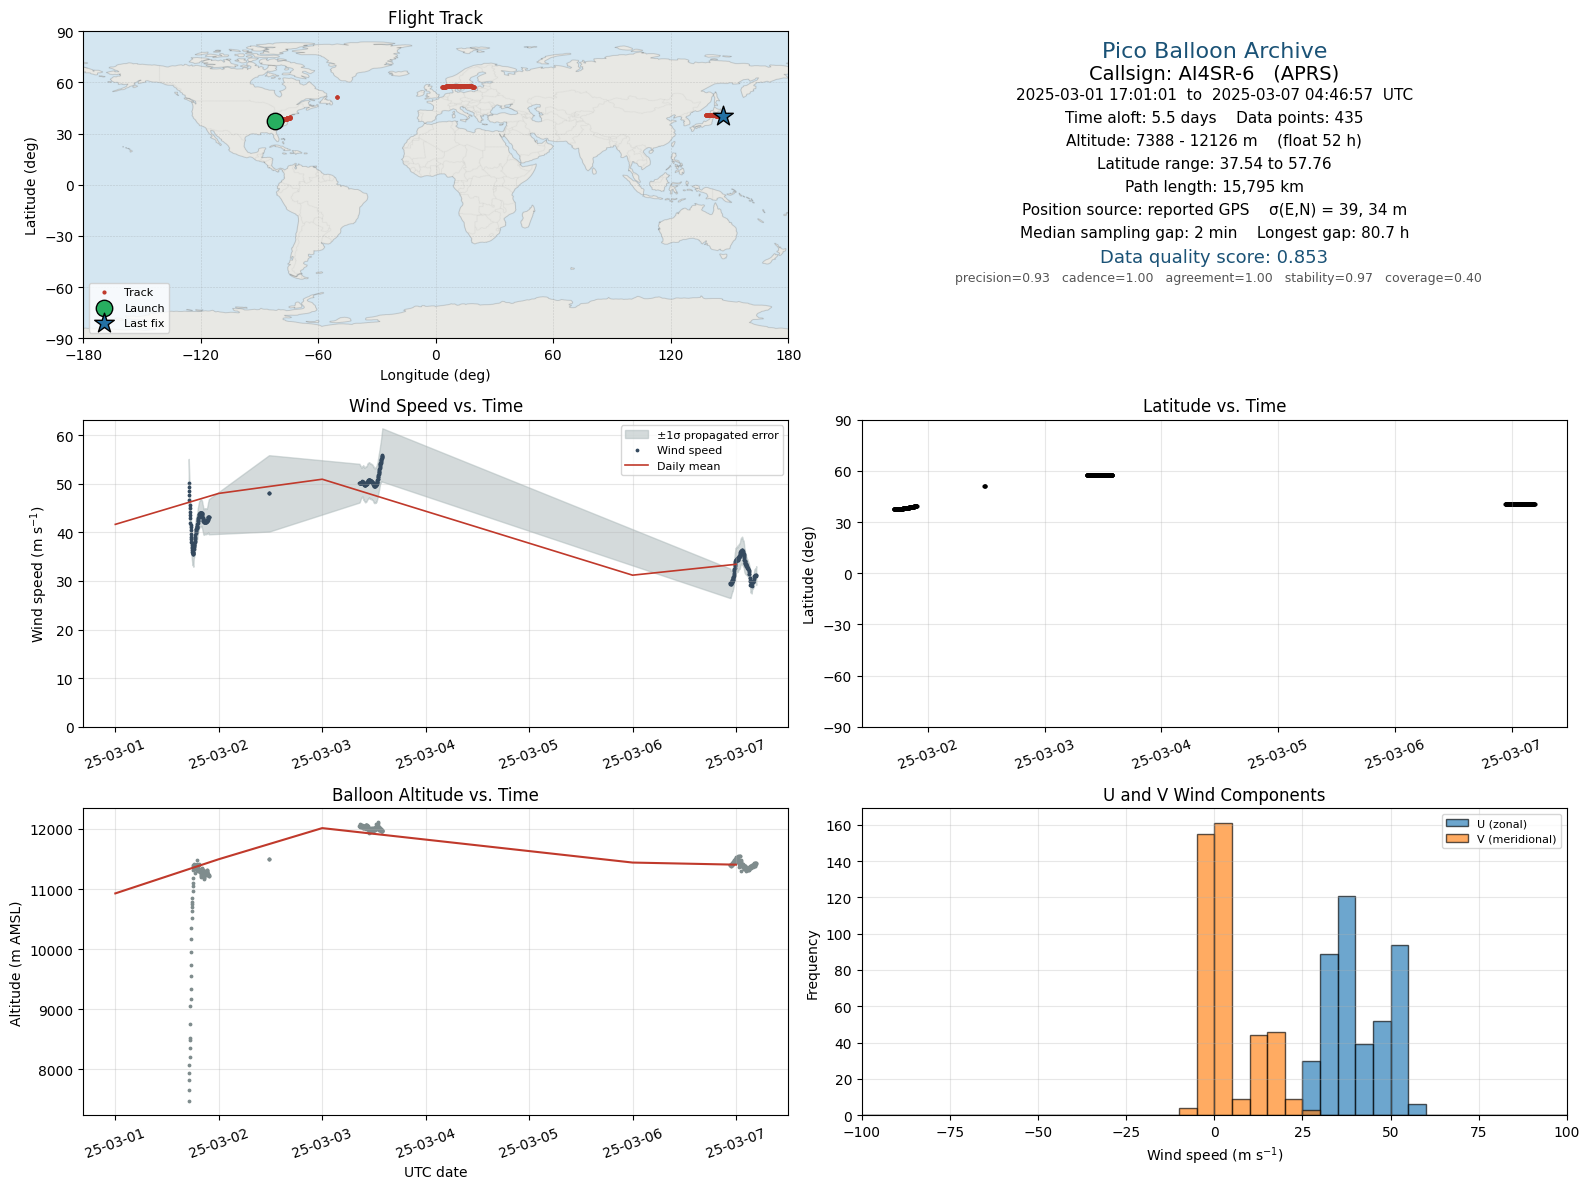Click the blue Last fix star on the world map
The height and width of the screenshot is (1189, 1590).
tap(723, 116)
